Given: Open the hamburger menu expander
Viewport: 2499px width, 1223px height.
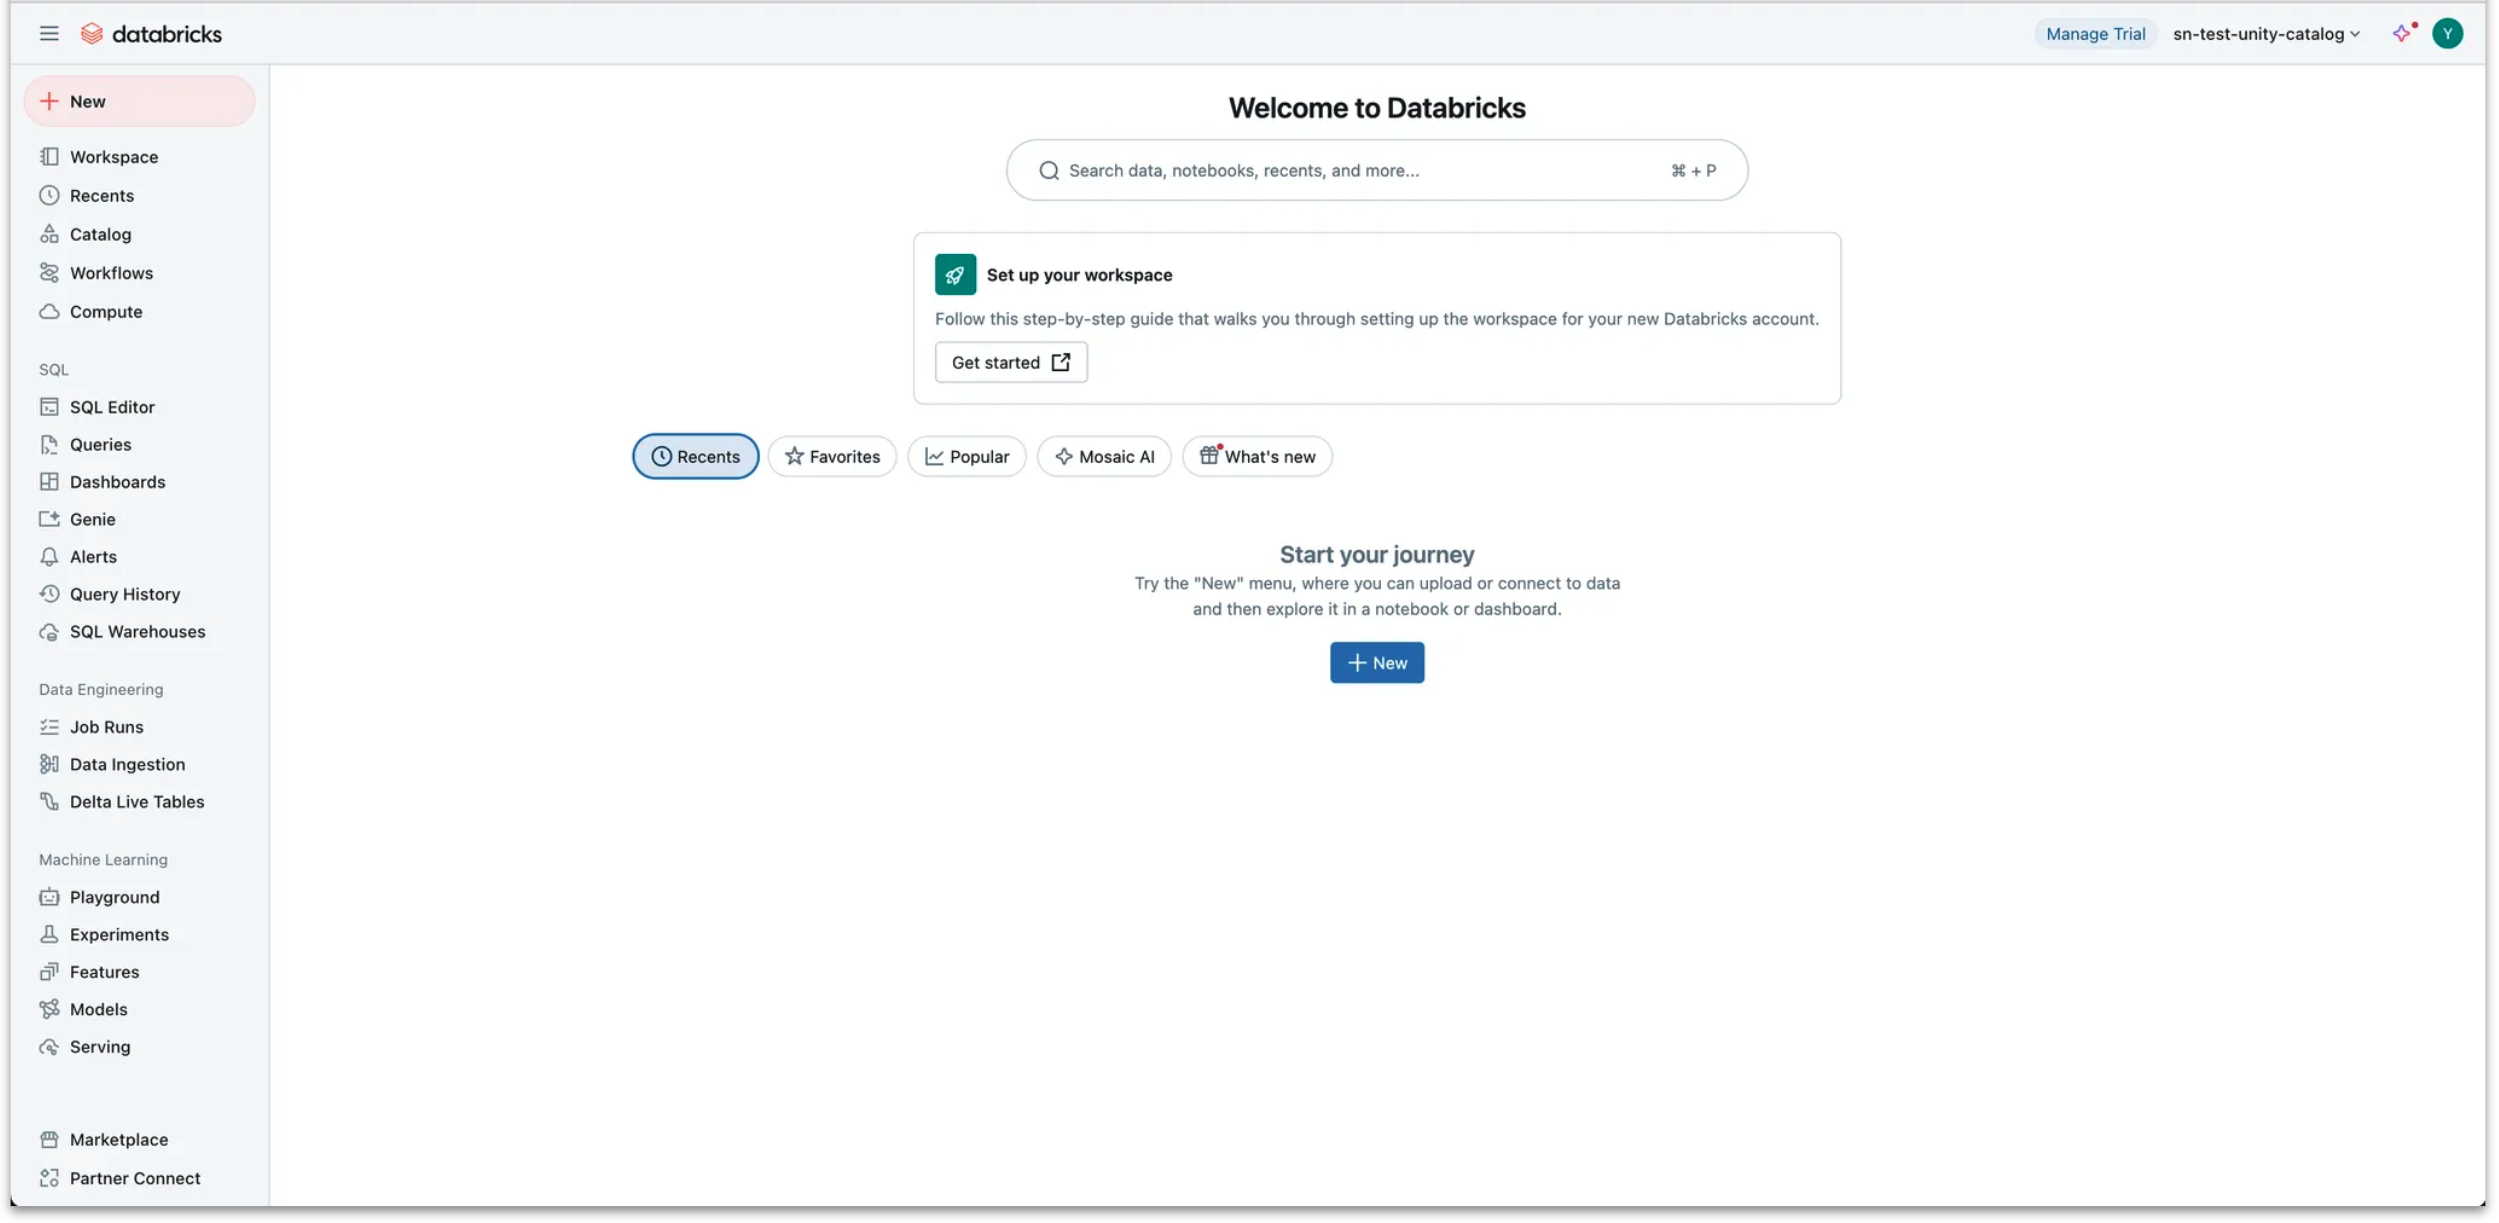Looking at the screenshot, I should point(48,33).
